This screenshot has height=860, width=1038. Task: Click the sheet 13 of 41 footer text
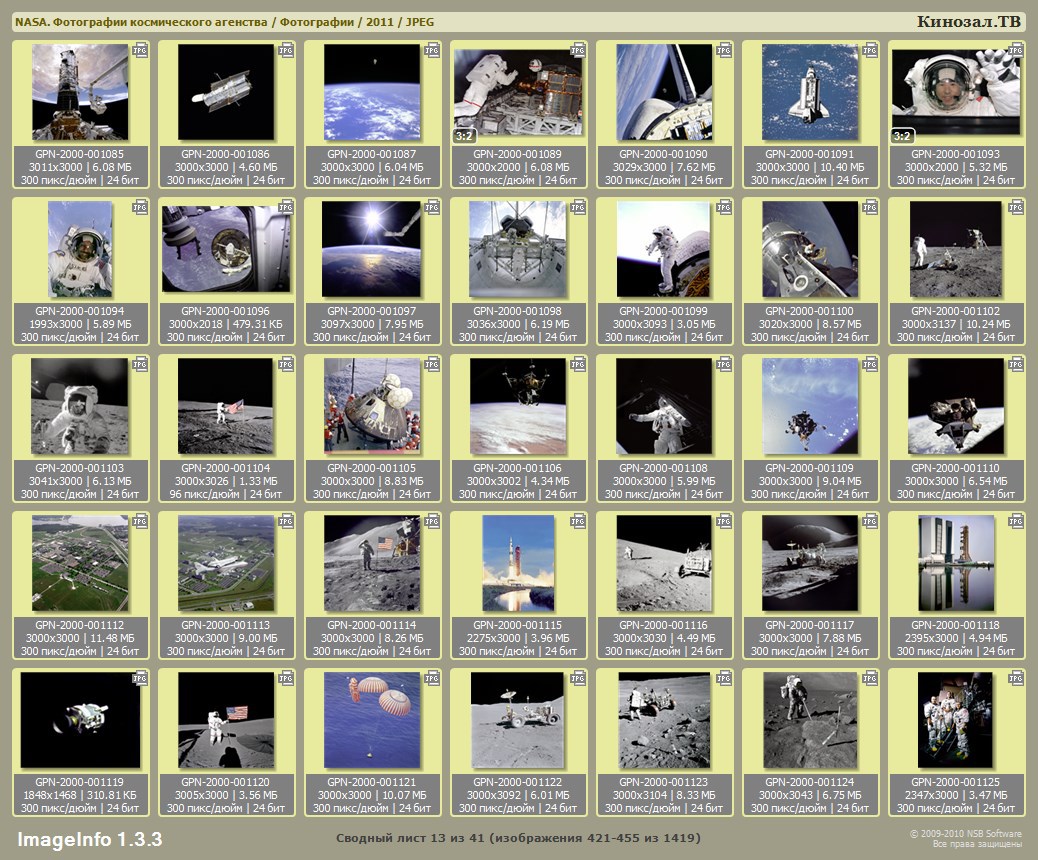pyautogui.click(x=518, y=837)
